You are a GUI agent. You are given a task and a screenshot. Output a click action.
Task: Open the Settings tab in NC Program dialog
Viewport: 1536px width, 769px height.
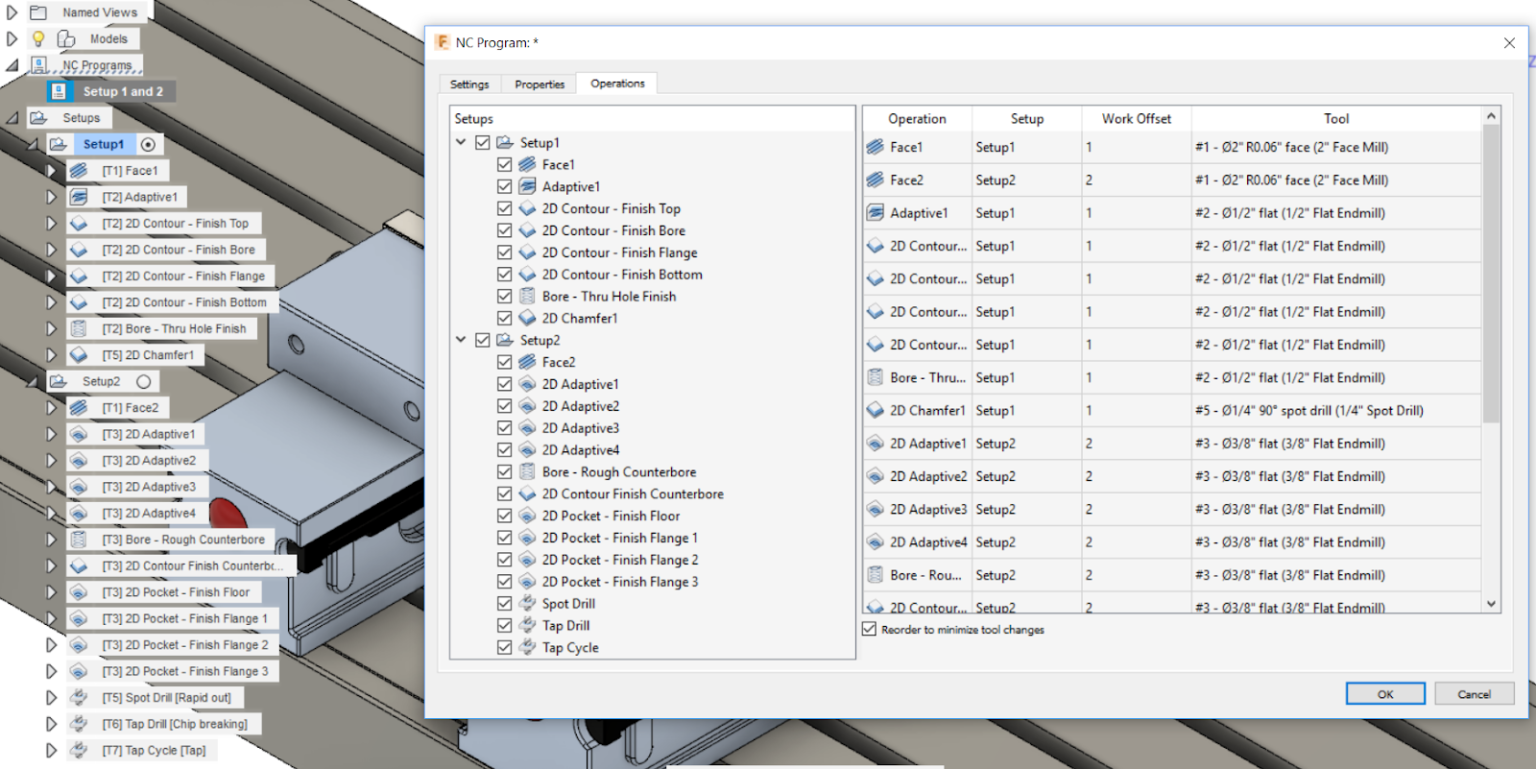click(x=469, y=84)
